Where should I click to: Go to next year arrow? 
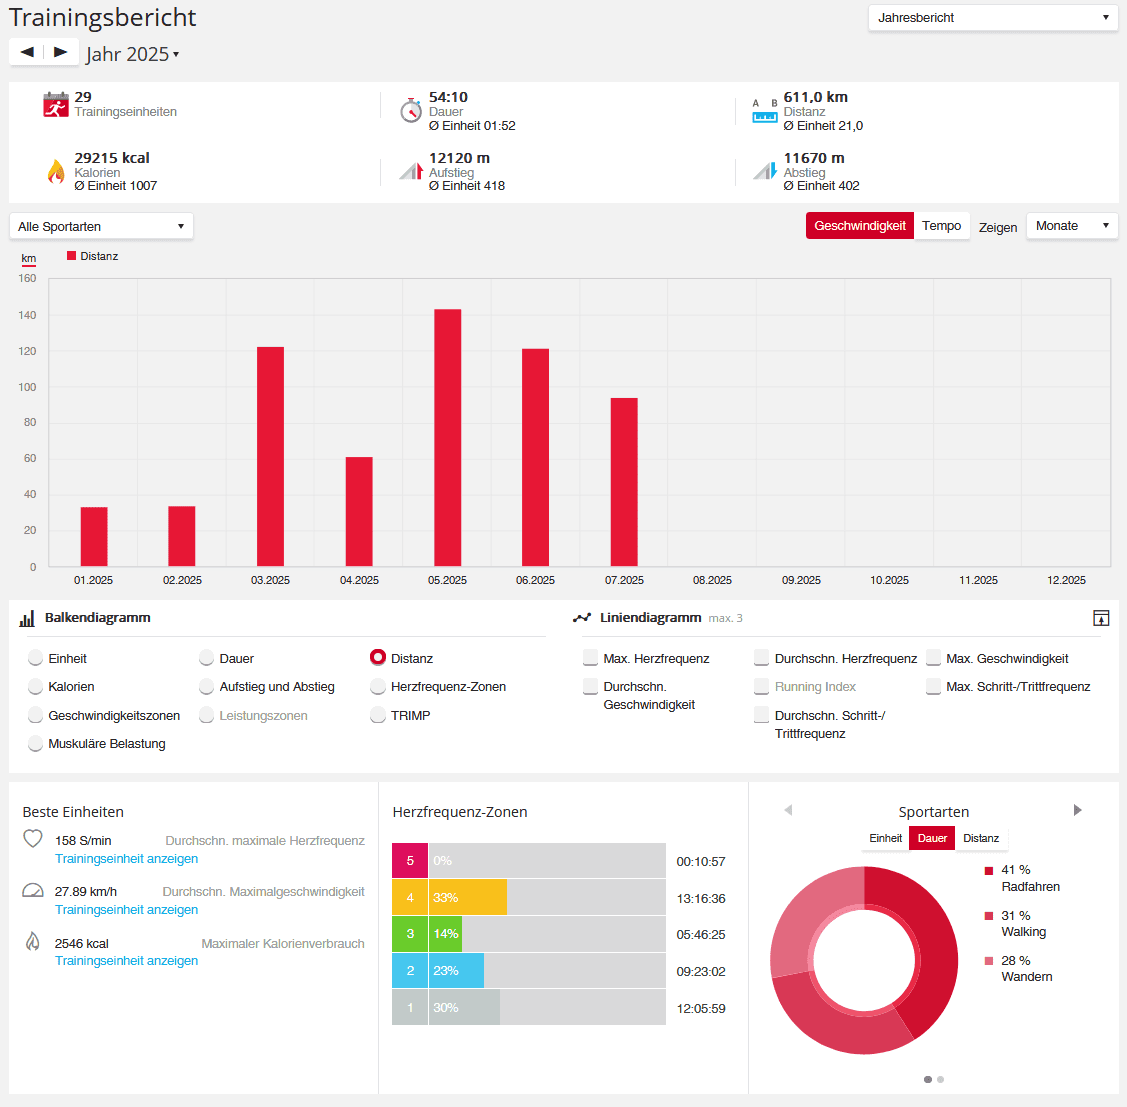(x=60, y=52)
